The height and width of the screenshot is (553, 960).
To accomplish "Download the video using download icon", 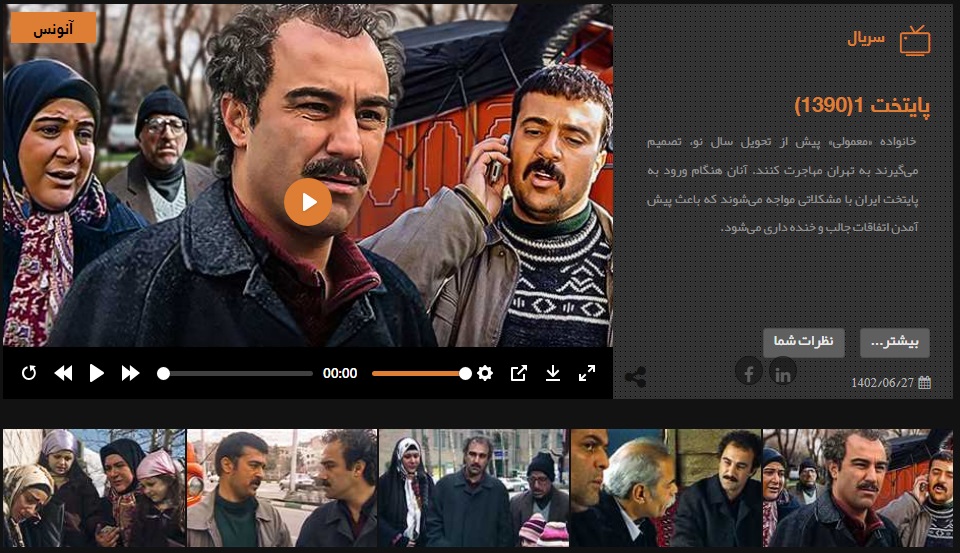I will click(552, 373).
